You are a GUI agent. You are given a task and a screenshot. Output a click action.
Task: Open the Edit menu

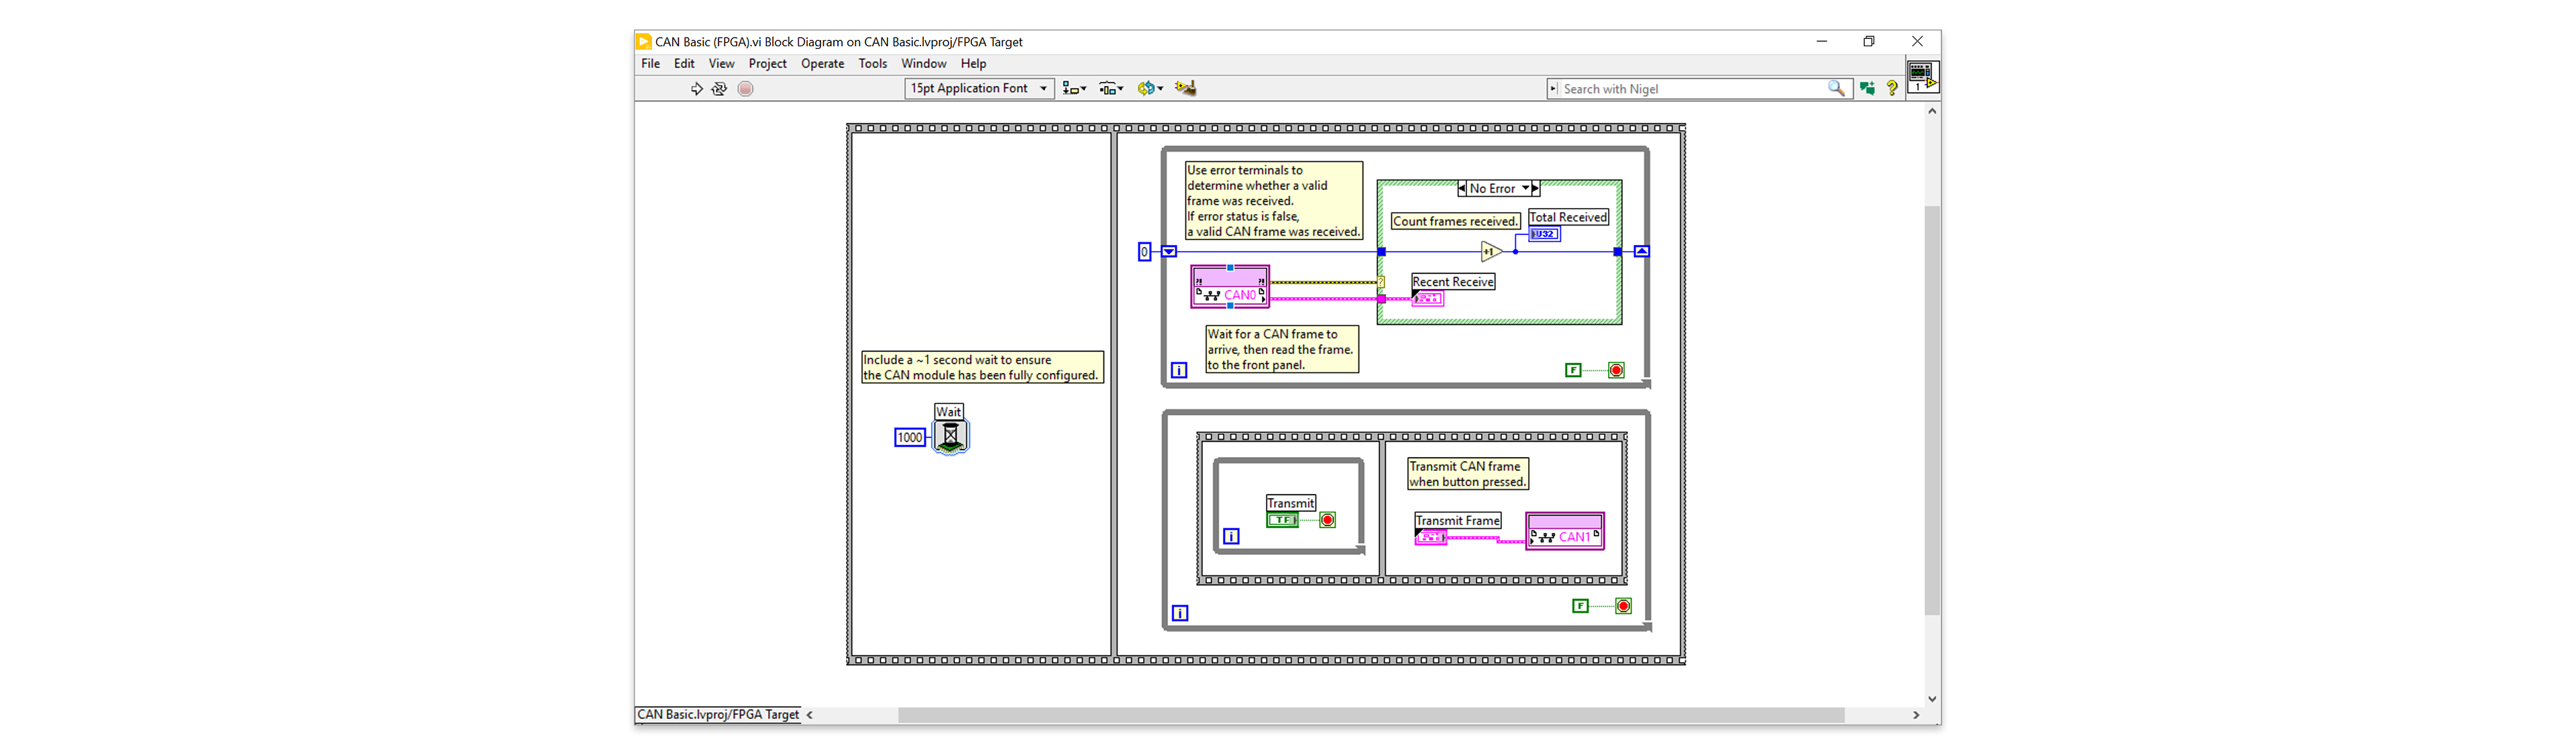tap(684, 63)
